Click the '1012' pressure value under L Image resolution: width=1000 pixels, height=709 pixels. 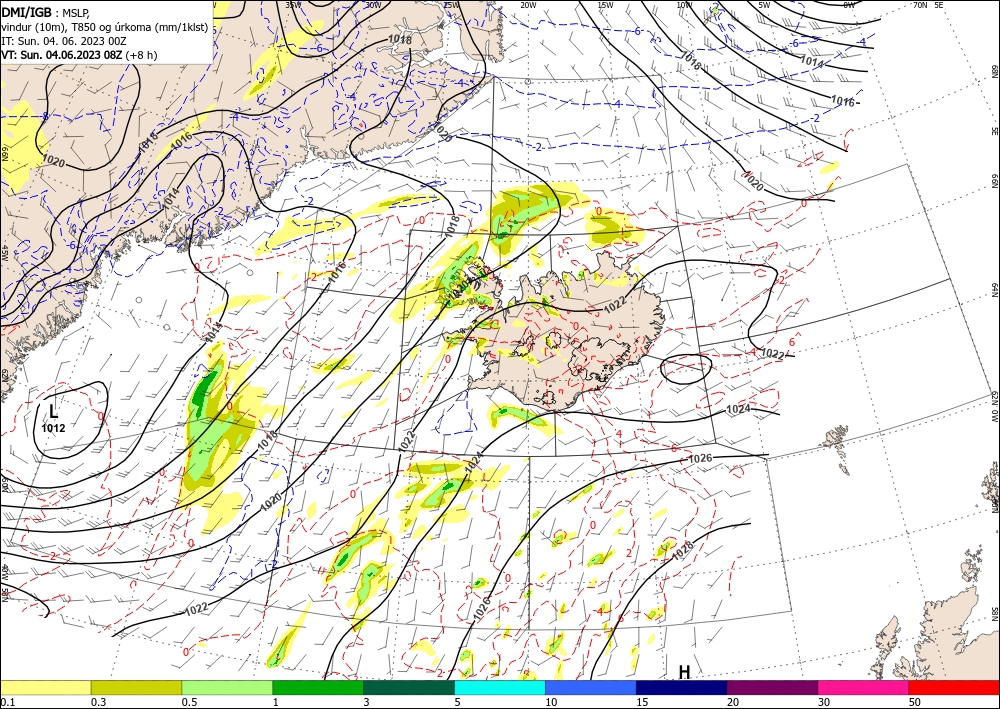[x=54, y=428]
